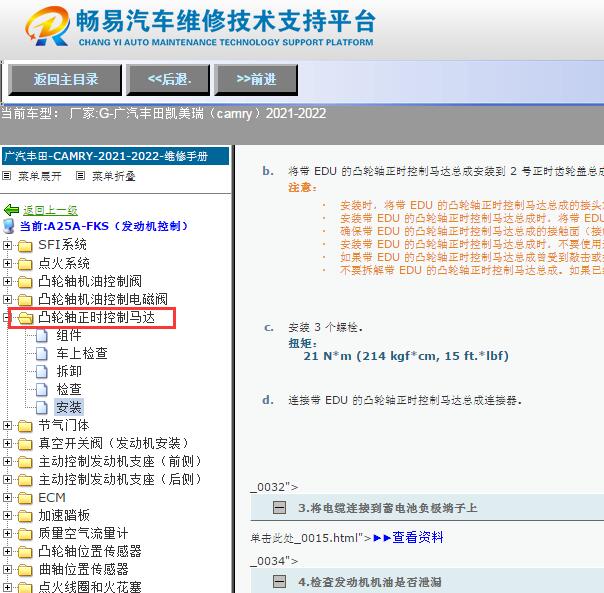Click the torque value 21 N*m text
The height and width of the screenshot is (593, 604).
[406, 356]
